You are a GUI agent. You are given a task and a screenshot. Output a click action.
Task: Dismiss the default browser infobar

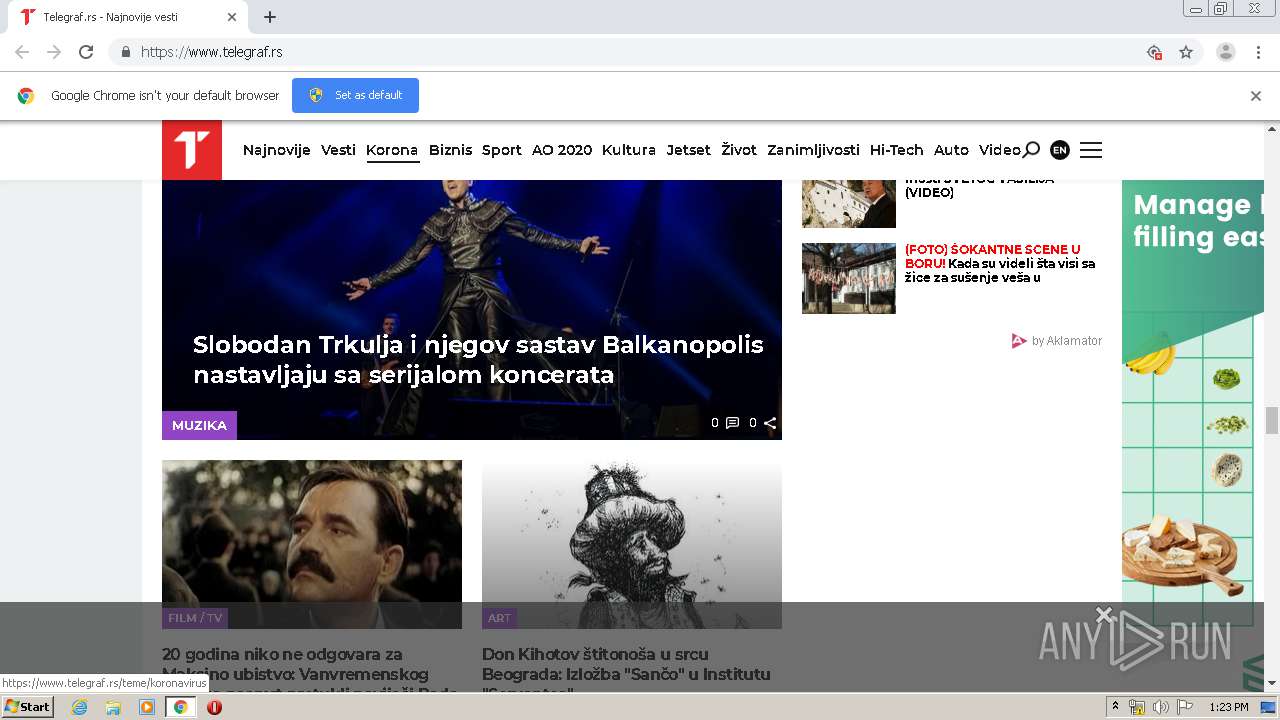tap(1256, 96)
